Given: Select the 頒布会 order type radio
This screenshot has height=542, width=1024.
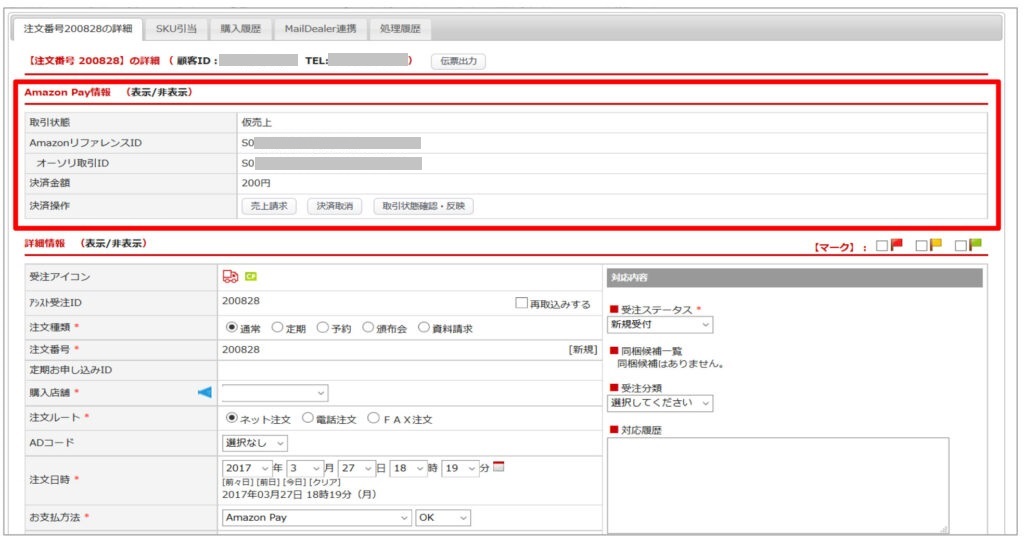Looking at the screenshot, I should coord(368,327).
